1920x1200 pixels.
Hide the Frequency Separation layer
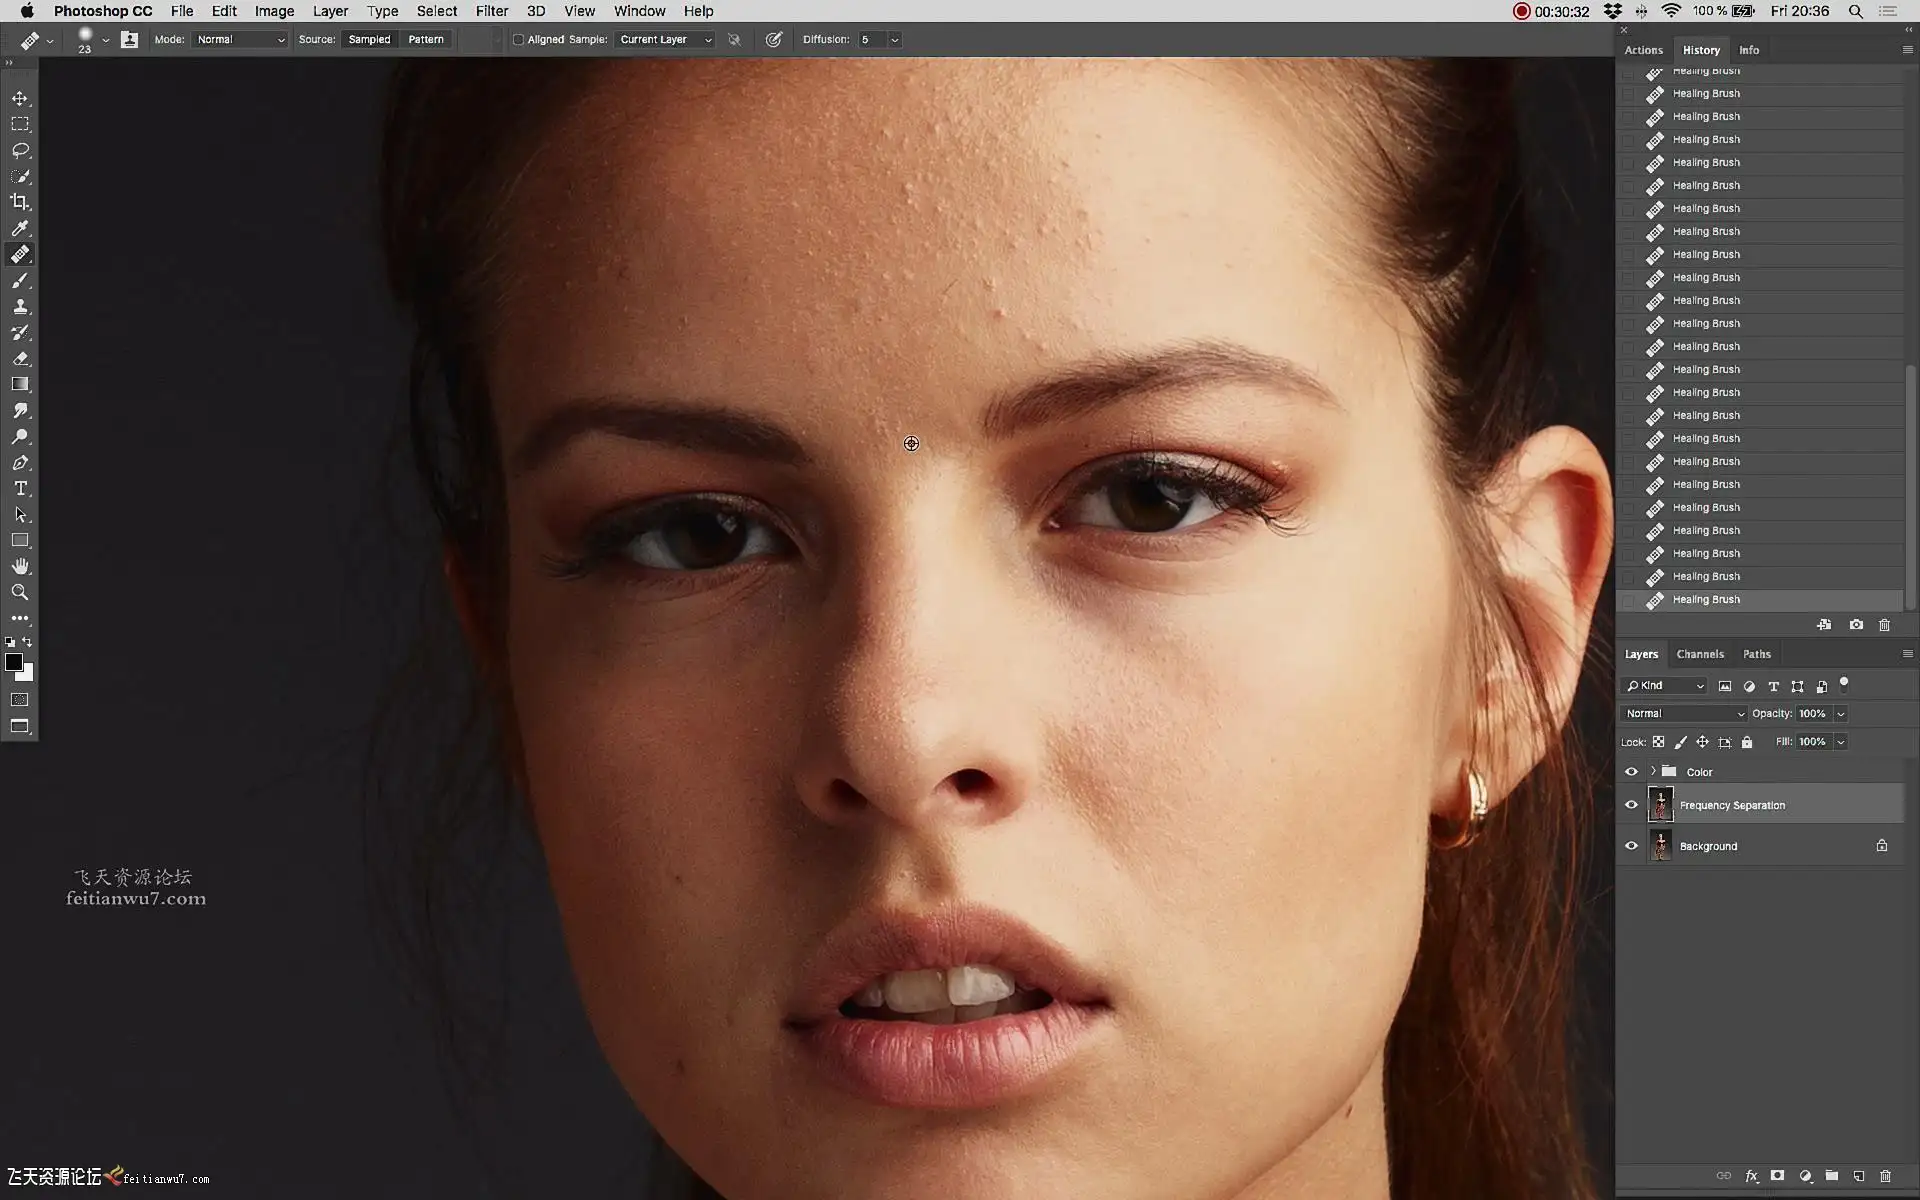point(1631,805)
